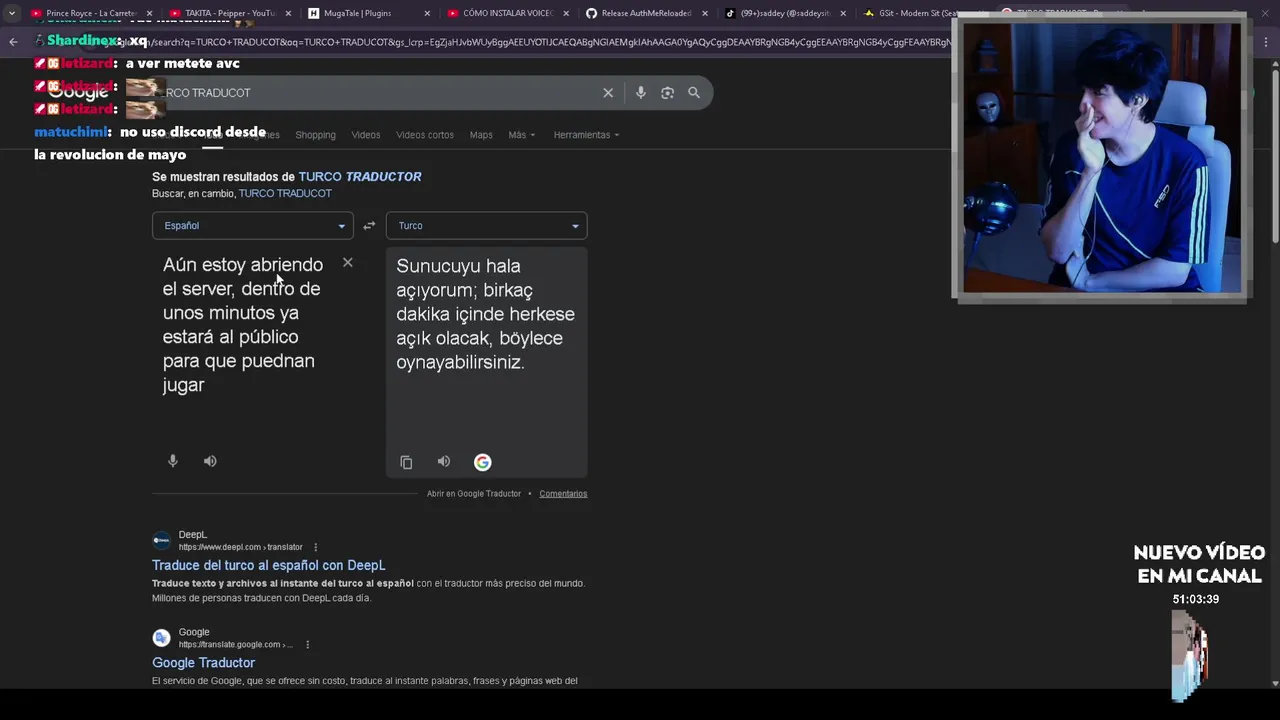1280x720 pixels.
Task: Close the CÓMO INSTALAR VOICECHAT tab
Action: (x=566, y=14)
